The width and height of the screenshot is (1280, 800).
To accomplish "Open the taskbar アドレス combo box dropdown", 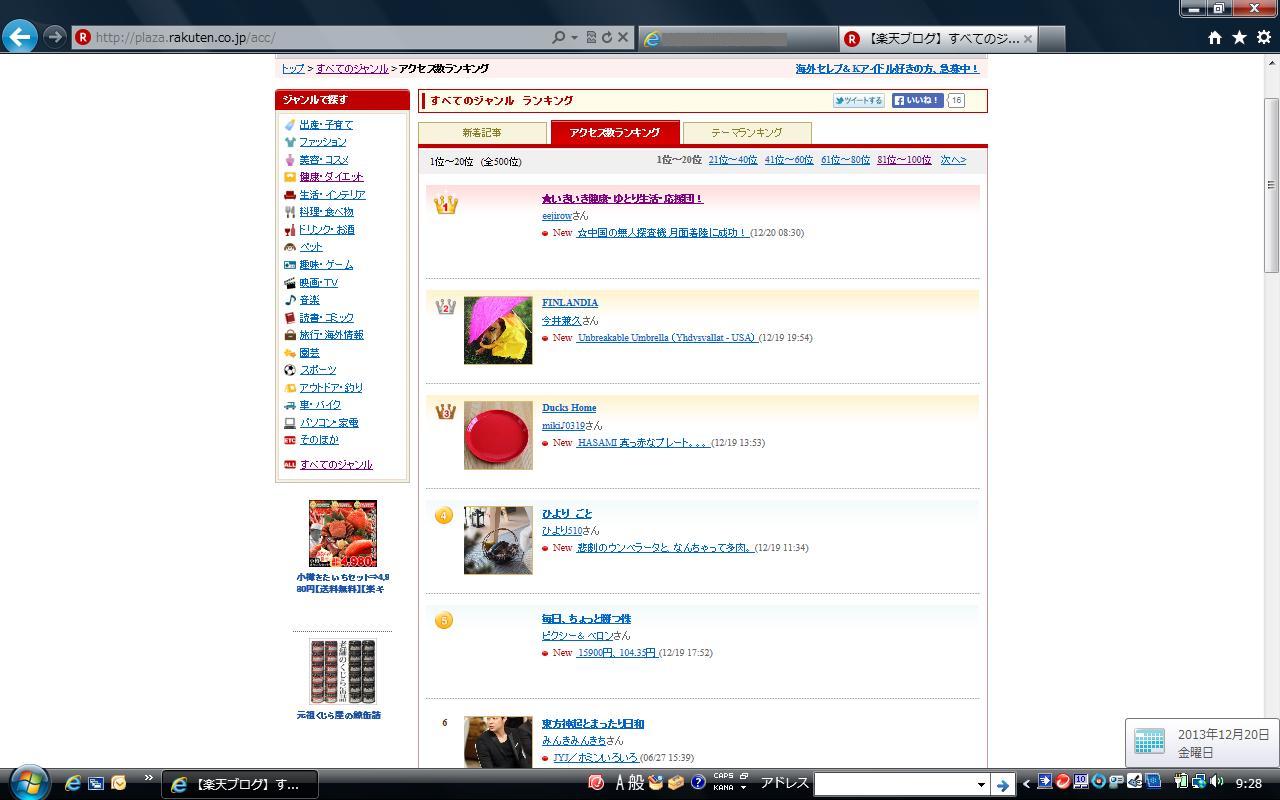I will point(980,784).
